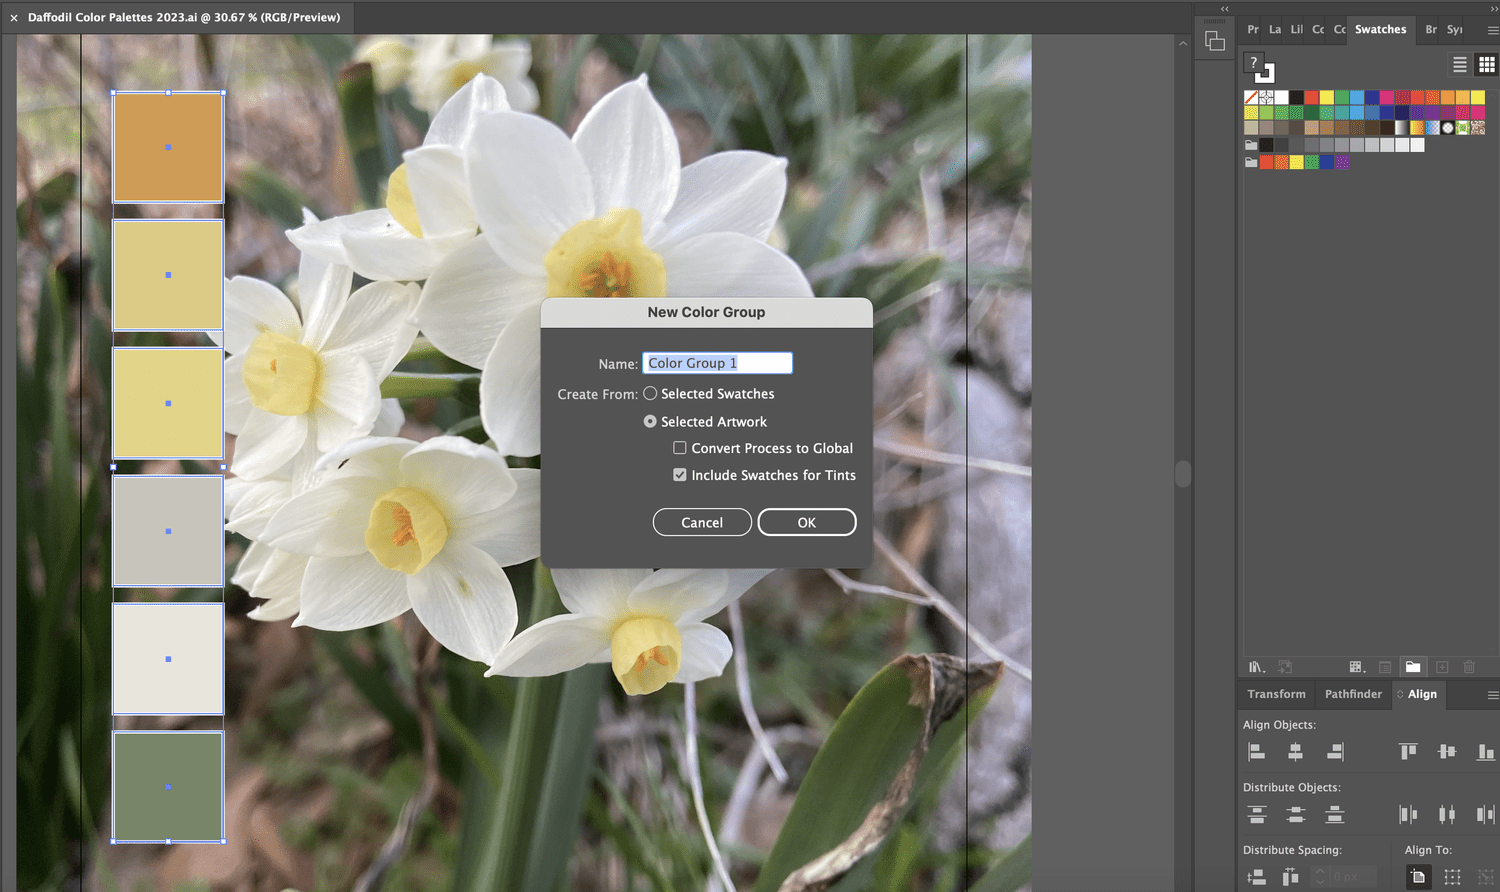Select Horizontal Align Center in Align panel
1500x892 pixels.
point(1295,752)
